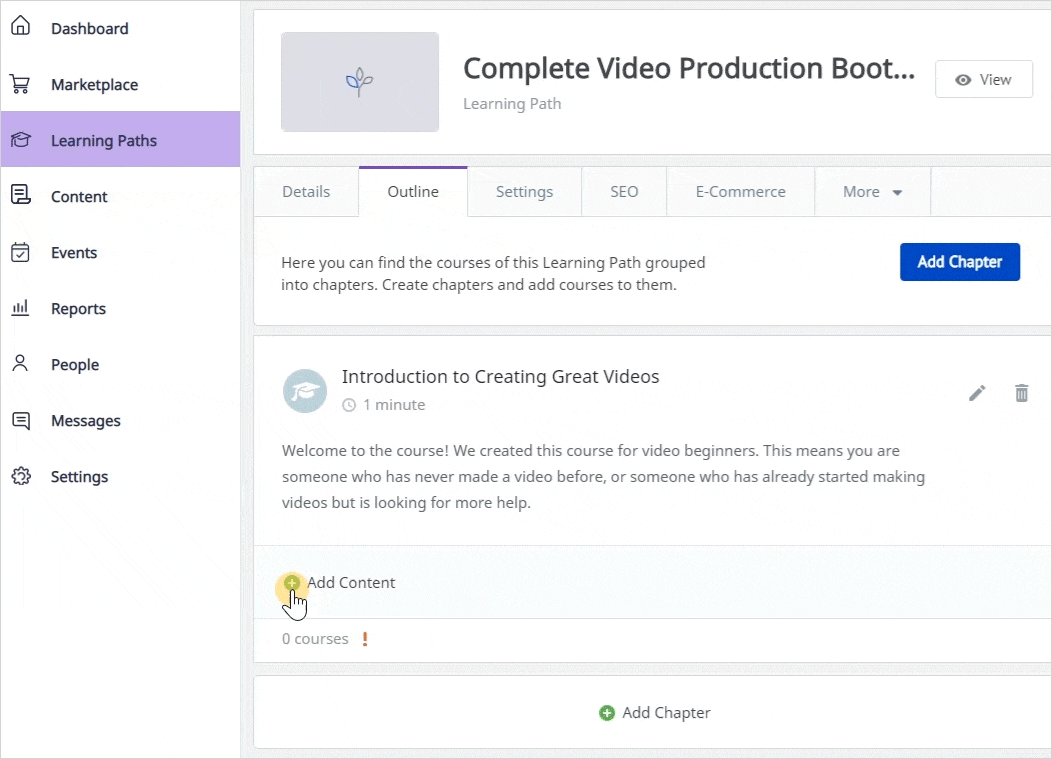The image size is (1052, 759).
Task: Open Events via the calendar icon
Action: [x=20, y=252]
